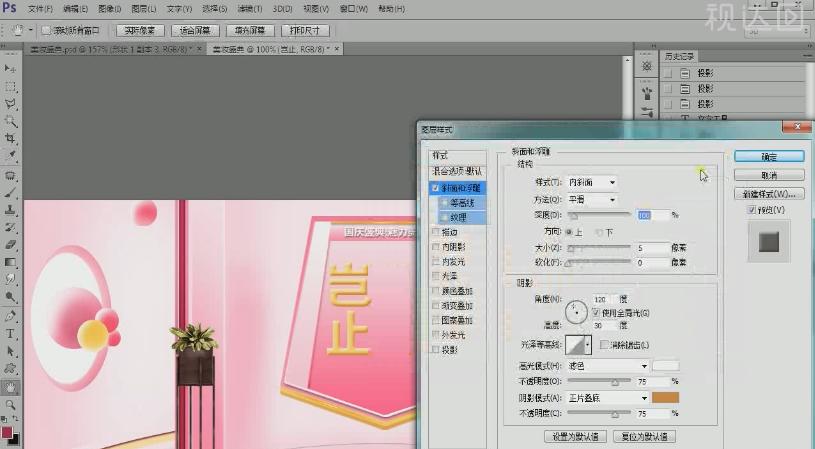Click the 取消 (Cancel) button

coord(769,175)
